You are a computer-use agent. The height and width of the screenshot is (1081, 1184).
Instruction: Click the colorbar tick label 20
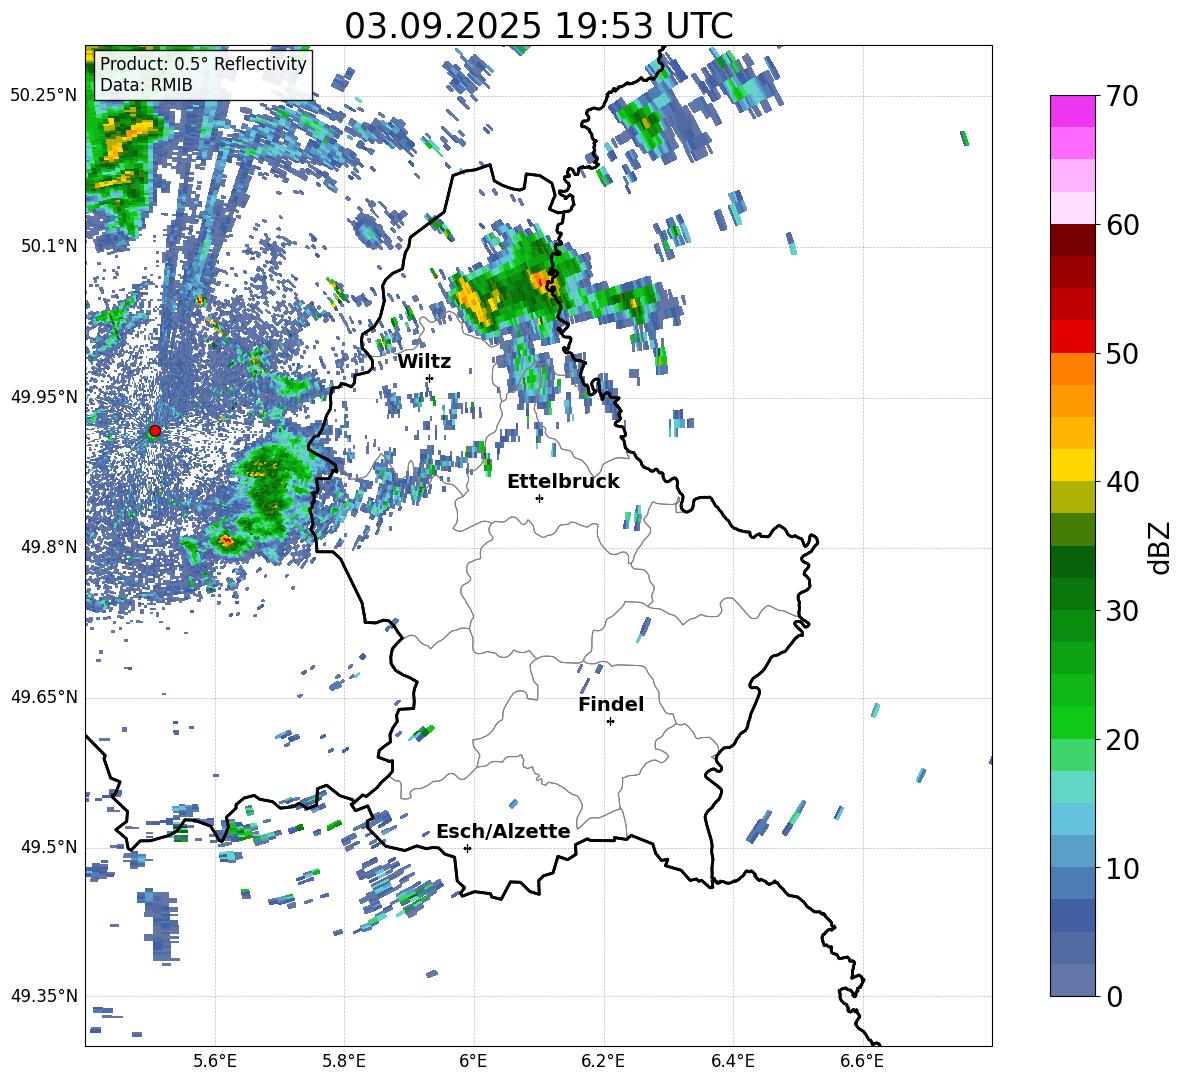tap(1122, 740)
